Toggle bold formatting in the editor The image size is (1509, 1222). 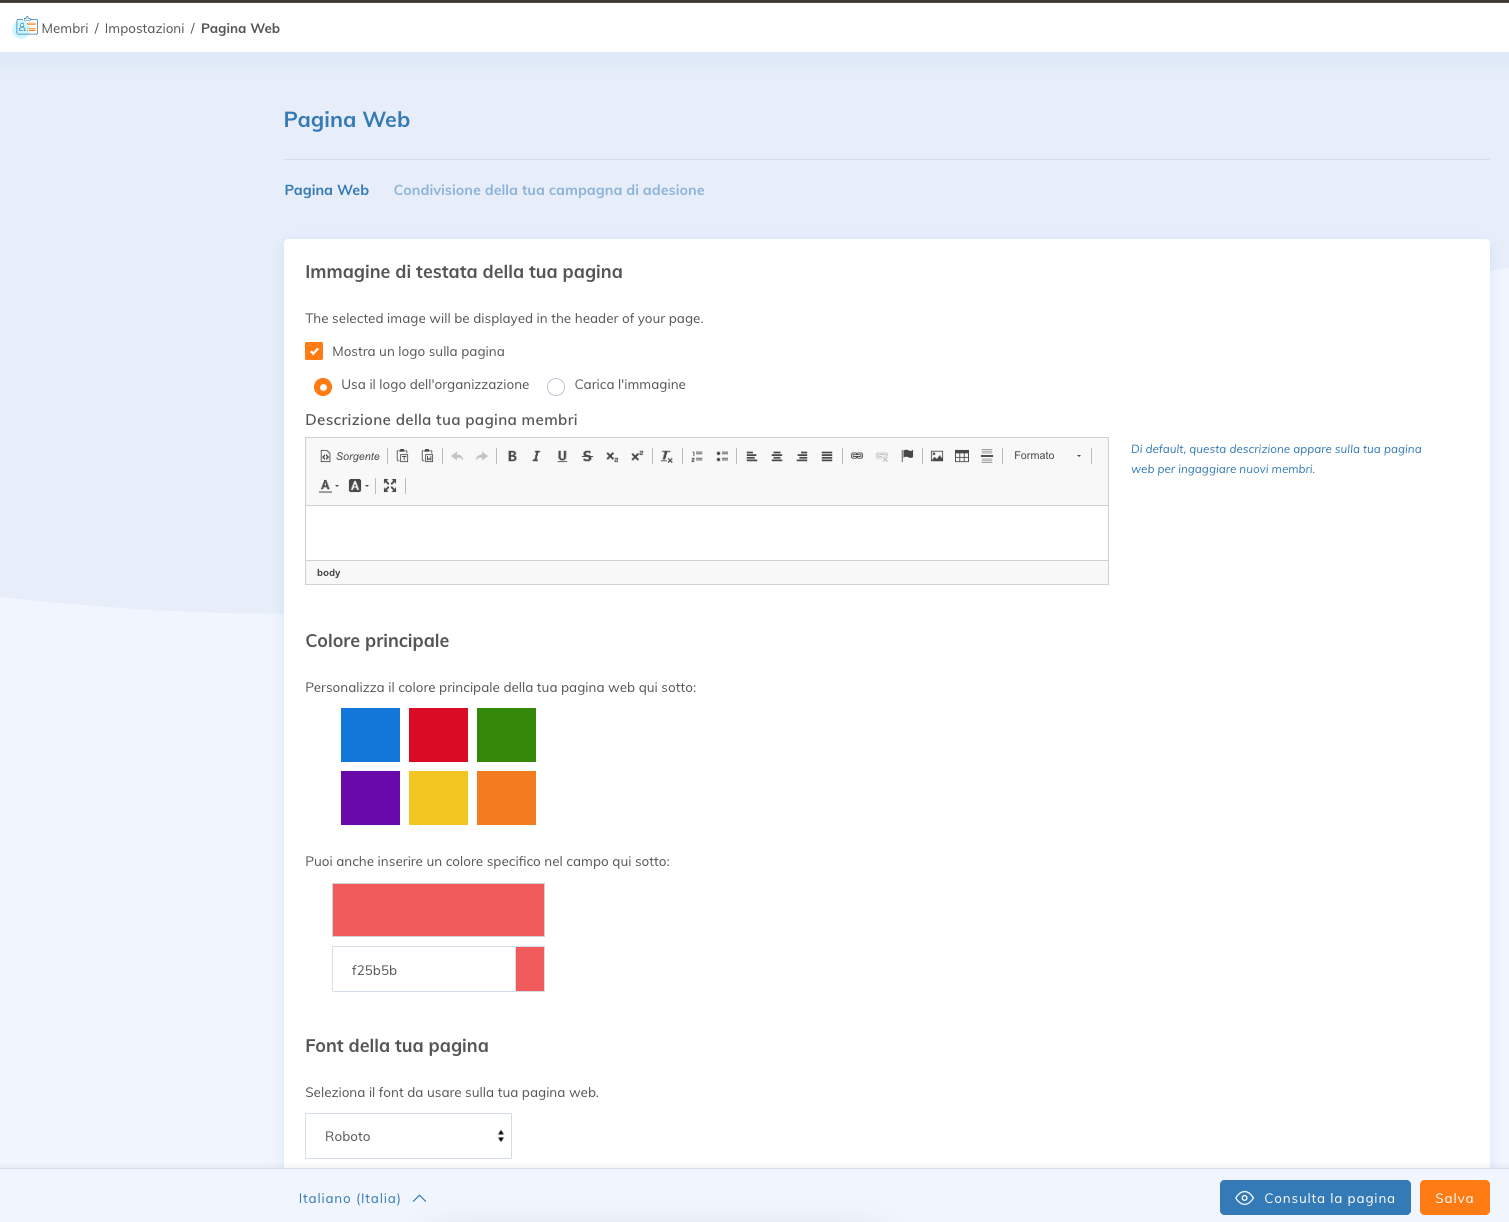coord(512,456)
